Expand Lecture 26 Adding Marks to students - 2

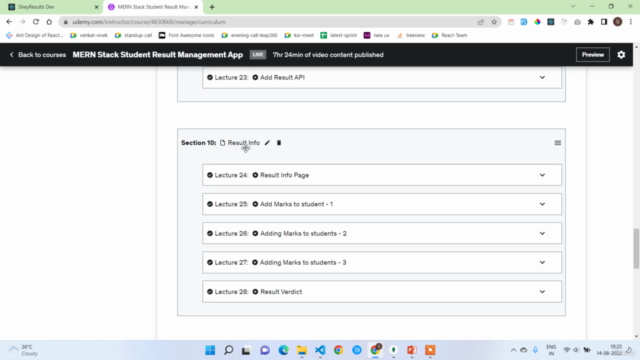(542, 233)
